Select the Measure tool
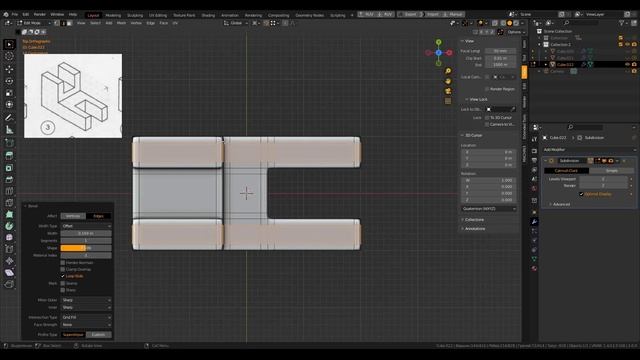 (9, 130)
